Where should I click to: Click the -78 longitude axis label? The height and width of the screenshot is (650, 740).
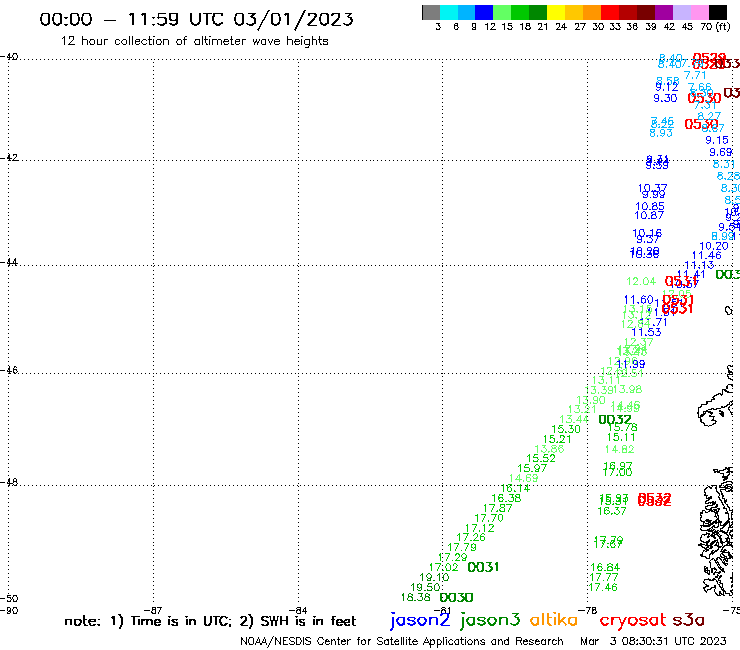click(x=588, y=610)
